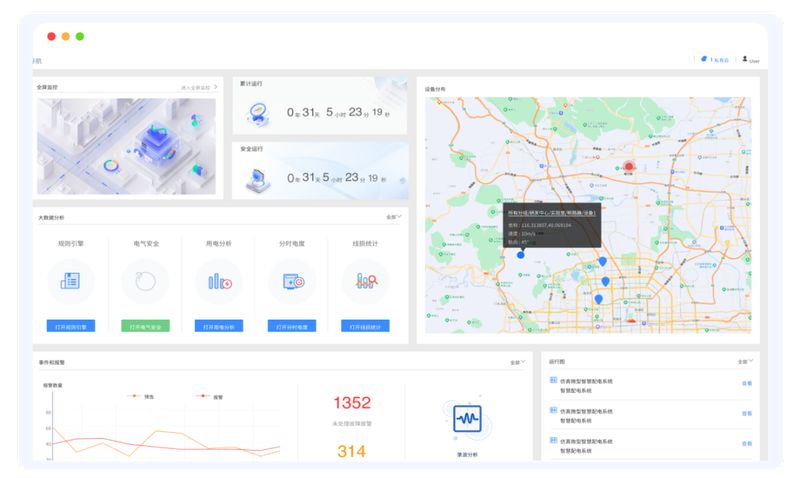Screen dimensions: 800x478
Task: Toggle the 预警 series in chart legend
Action: pyautogui.click(x=141, y=396)
